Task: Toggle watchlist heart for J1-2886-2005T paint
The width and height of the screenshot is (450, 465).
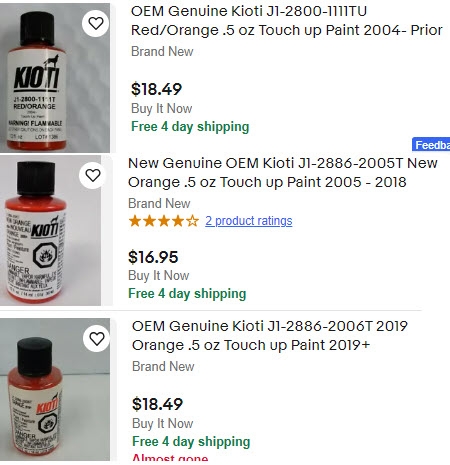Action: (93, 175)
